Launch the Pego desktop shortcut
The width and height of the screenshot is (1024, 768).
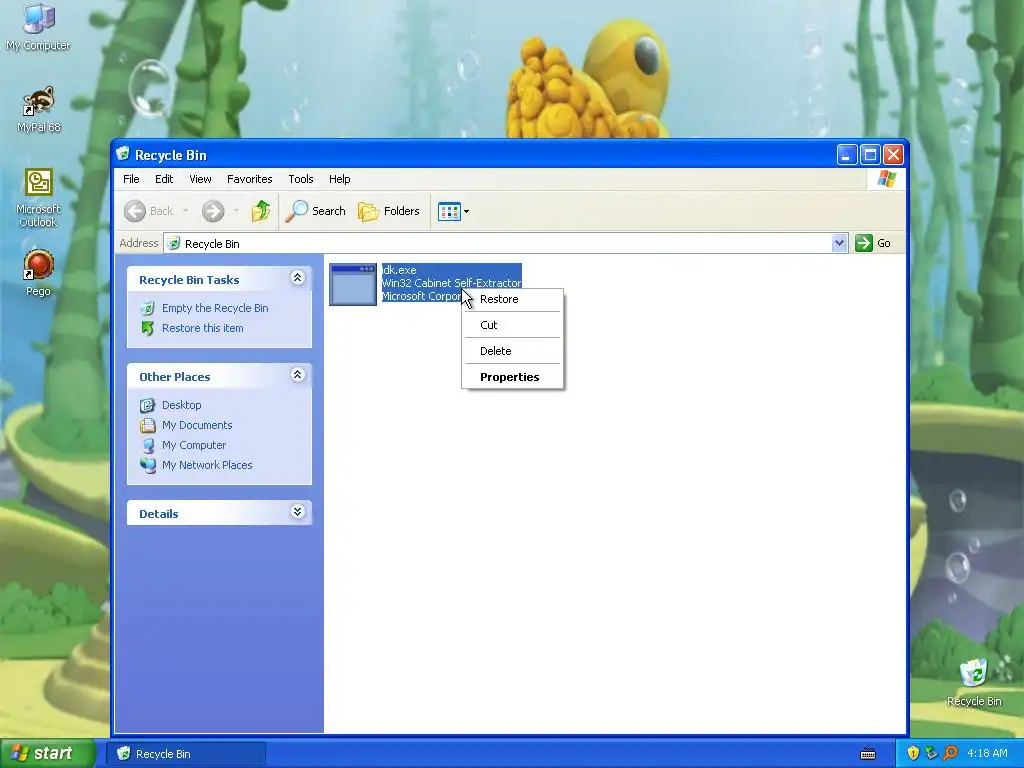click(38, 273)
